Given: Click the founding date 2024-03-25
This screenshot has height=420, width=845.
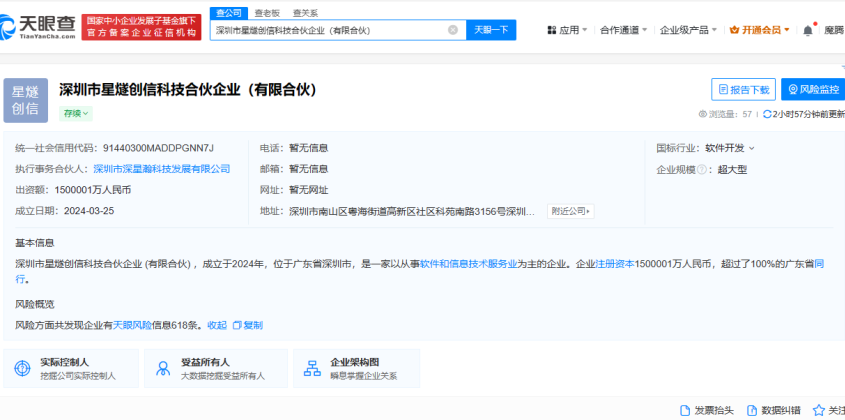Looking at the screenshot, I should (x=89, y=211).
